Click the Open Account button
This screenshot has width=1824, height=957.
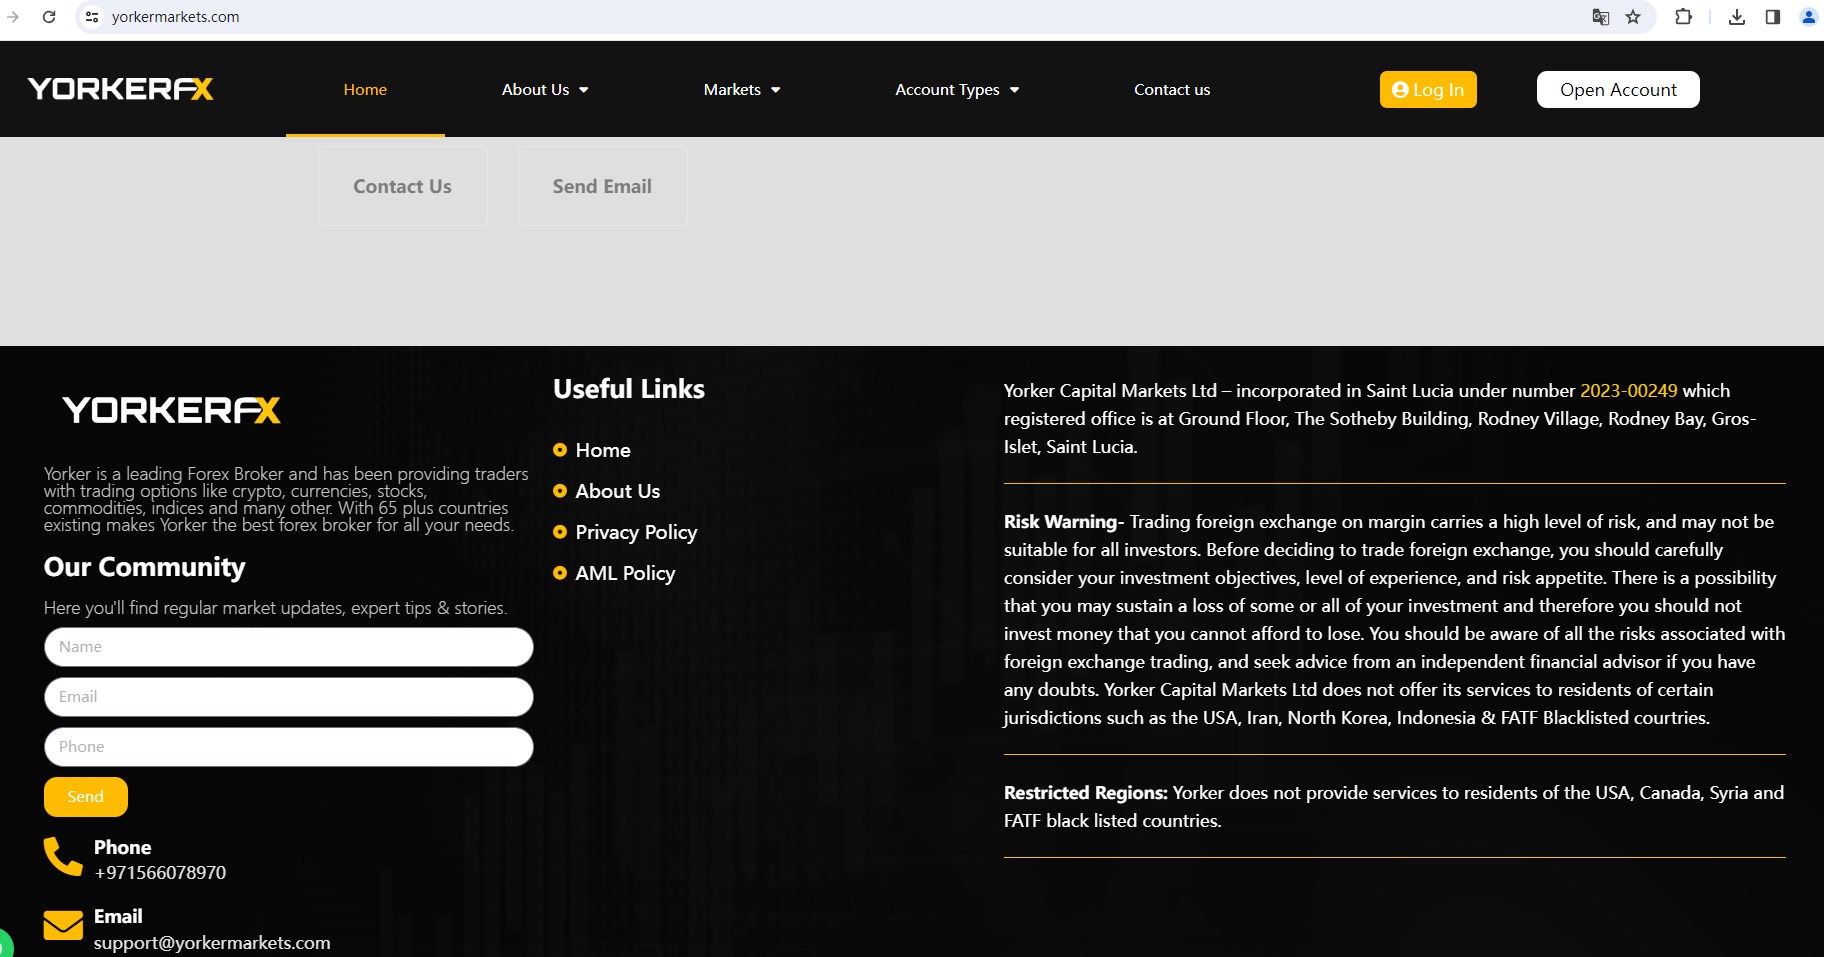[1618, 89]
